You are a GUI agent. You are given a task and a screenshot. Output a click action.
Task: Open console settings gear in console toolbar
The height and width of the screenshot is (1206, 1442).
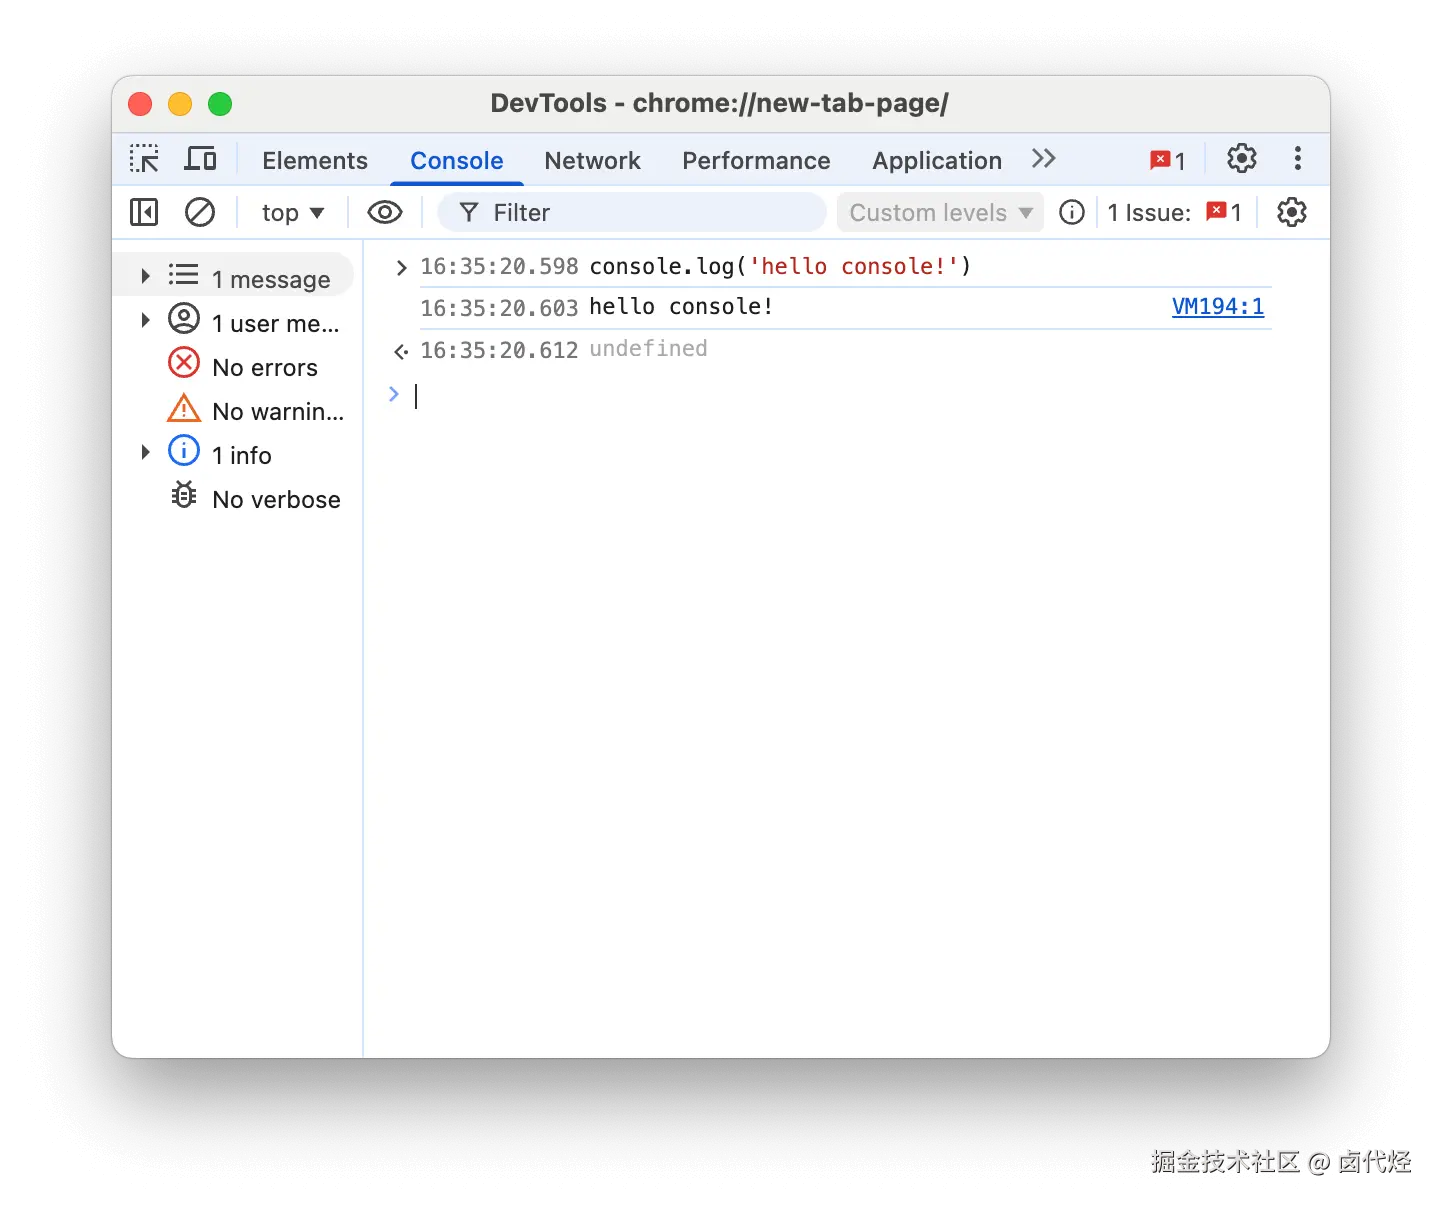[x=1292, y=212]
